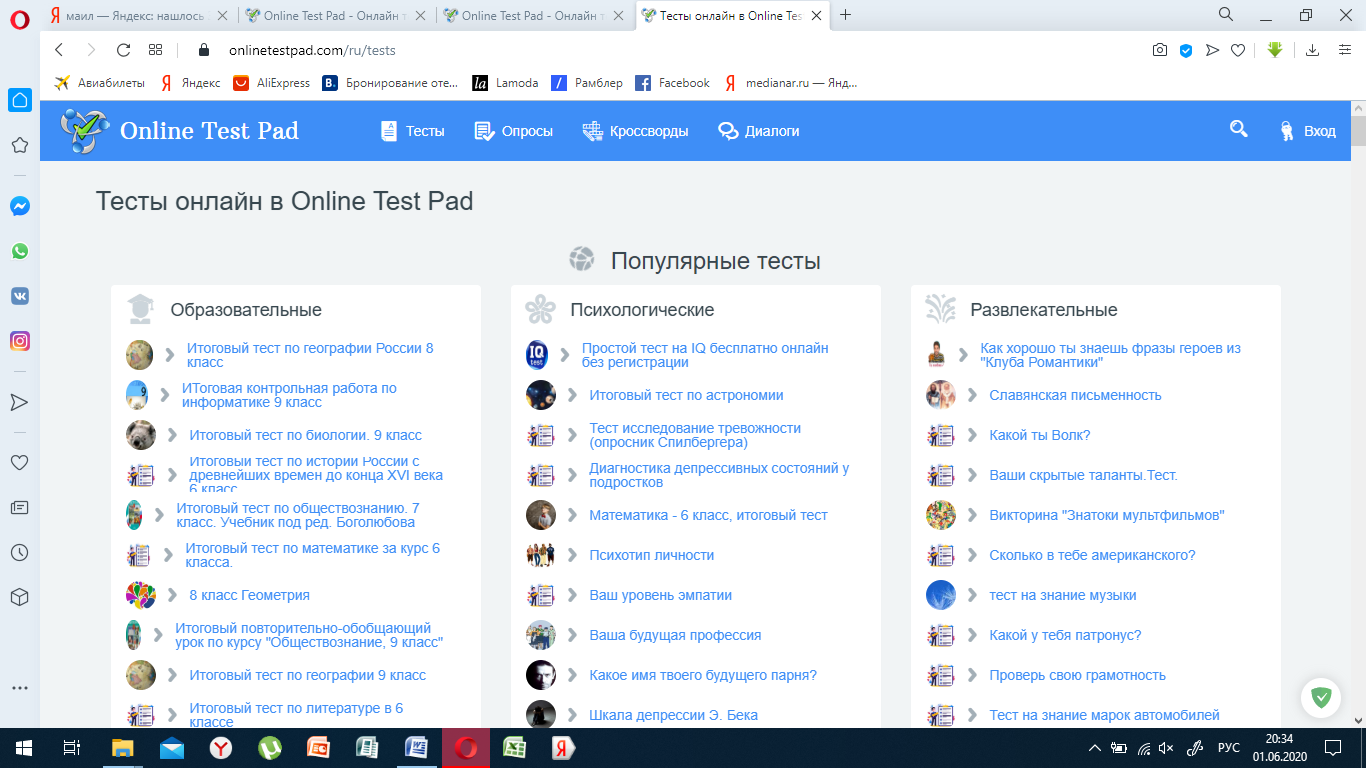The width and height of the screenshot is (1366, 768).
Task: Open Опросы in site navigation
Action: coord(513,131)
